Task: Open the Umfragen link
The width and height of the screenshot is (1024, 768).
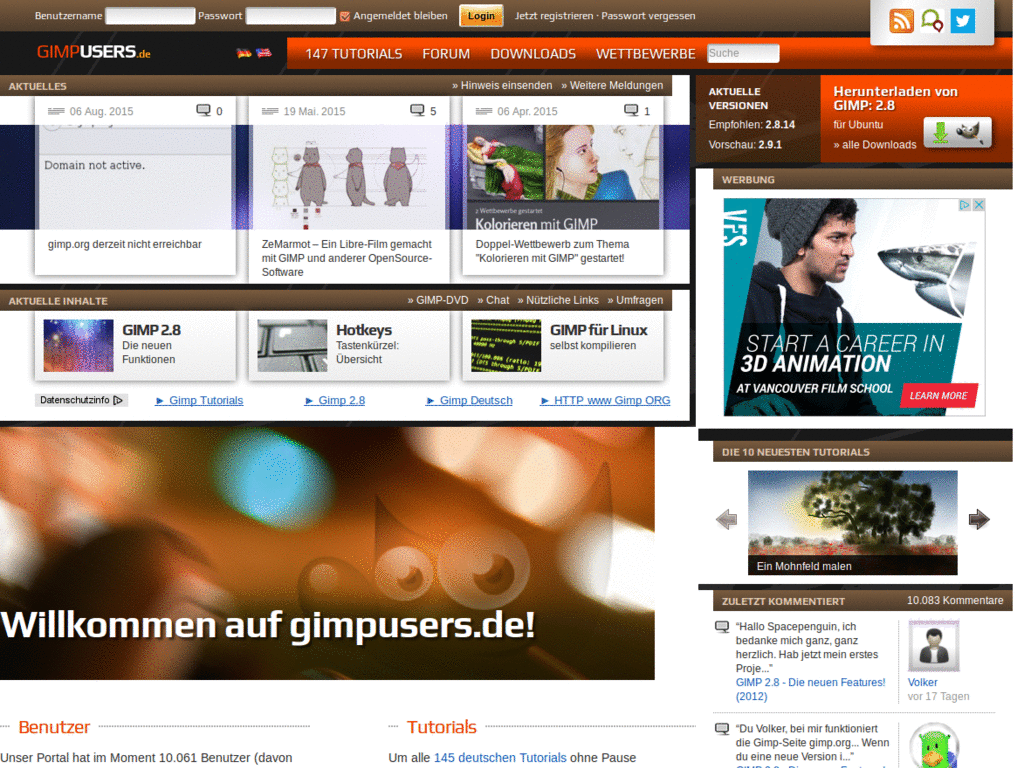Action: [x=635, y=300]
